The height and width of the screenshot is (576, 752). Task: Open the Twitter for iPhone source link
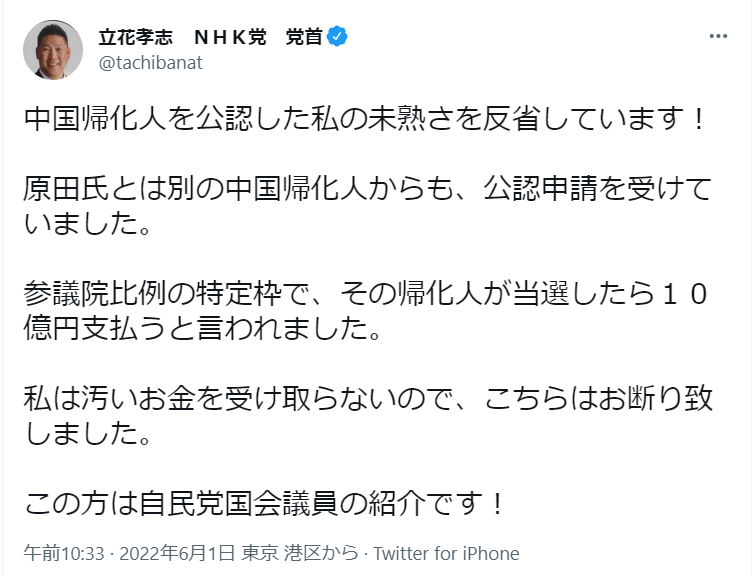[x=446, y=553]
